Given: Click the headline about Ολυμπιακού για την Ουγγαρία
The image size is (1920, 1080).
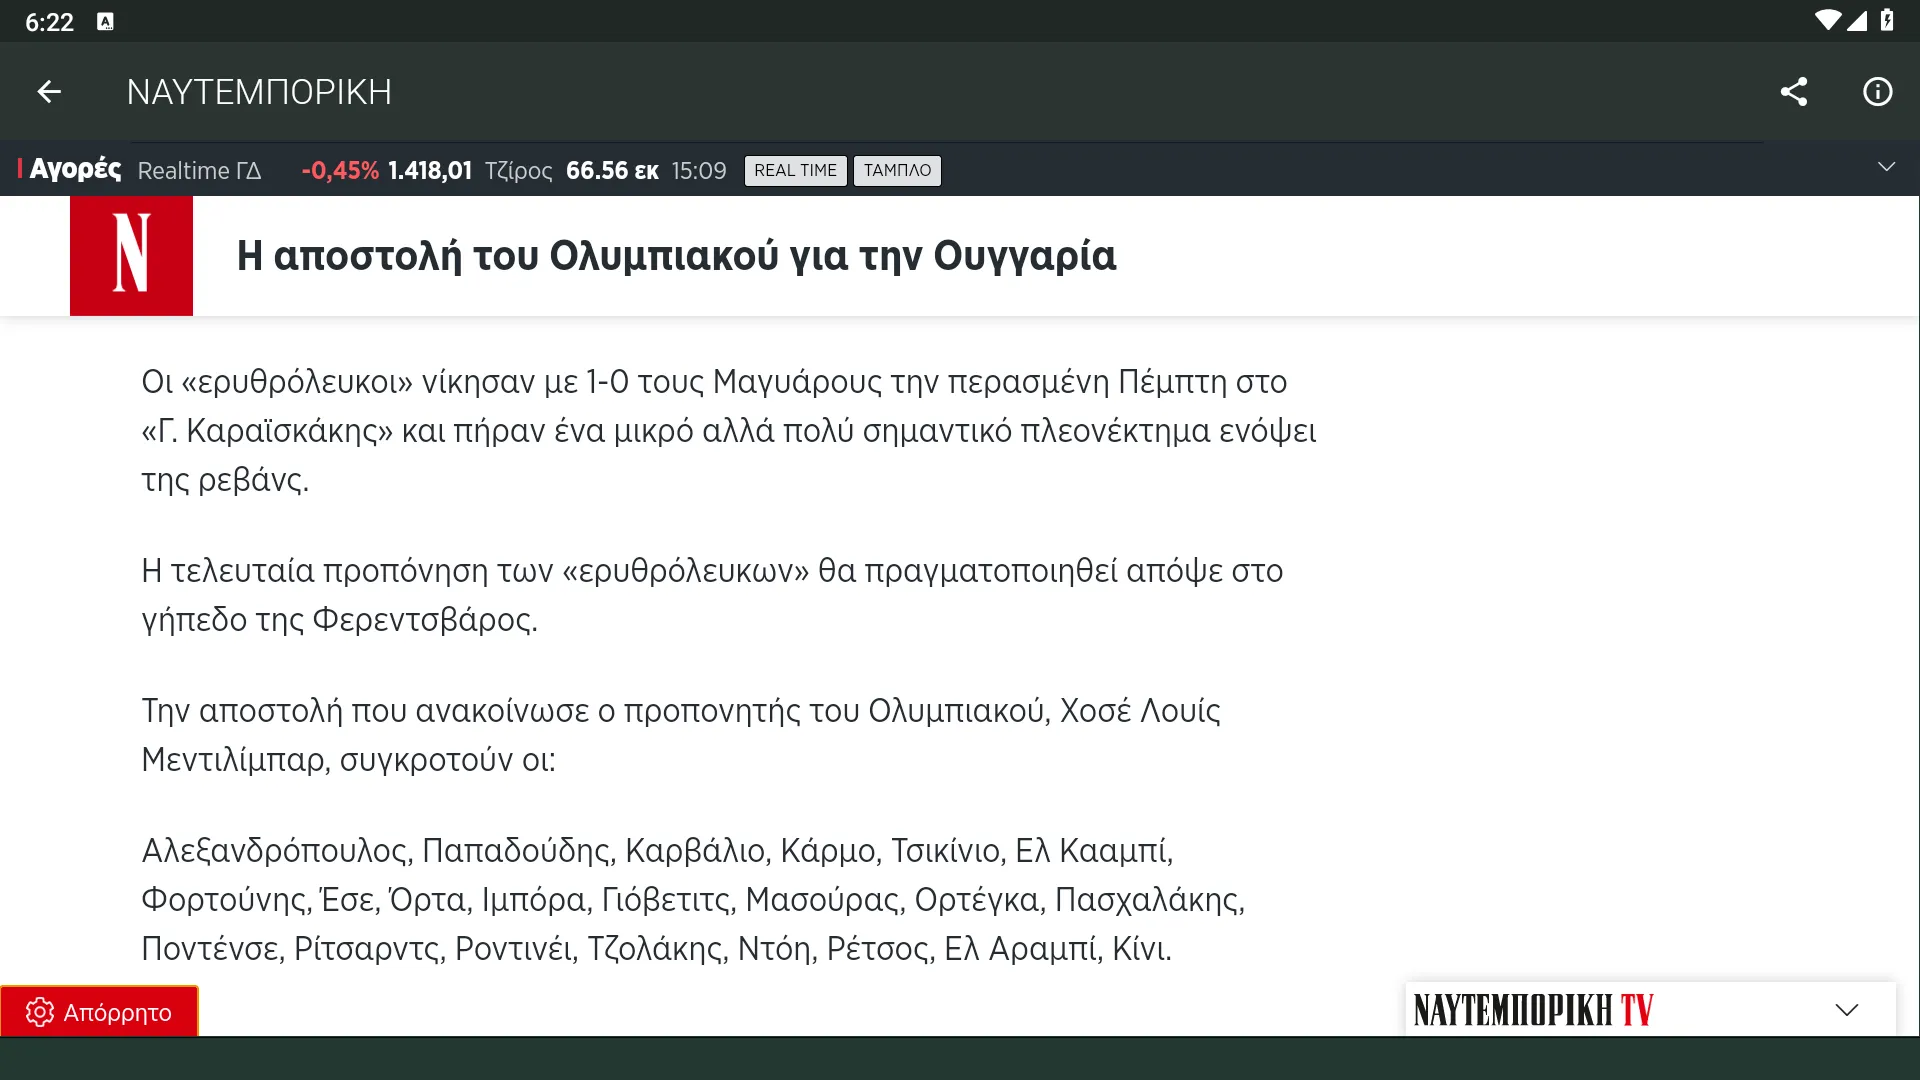Looking at the screenshot, I should 676,256.
